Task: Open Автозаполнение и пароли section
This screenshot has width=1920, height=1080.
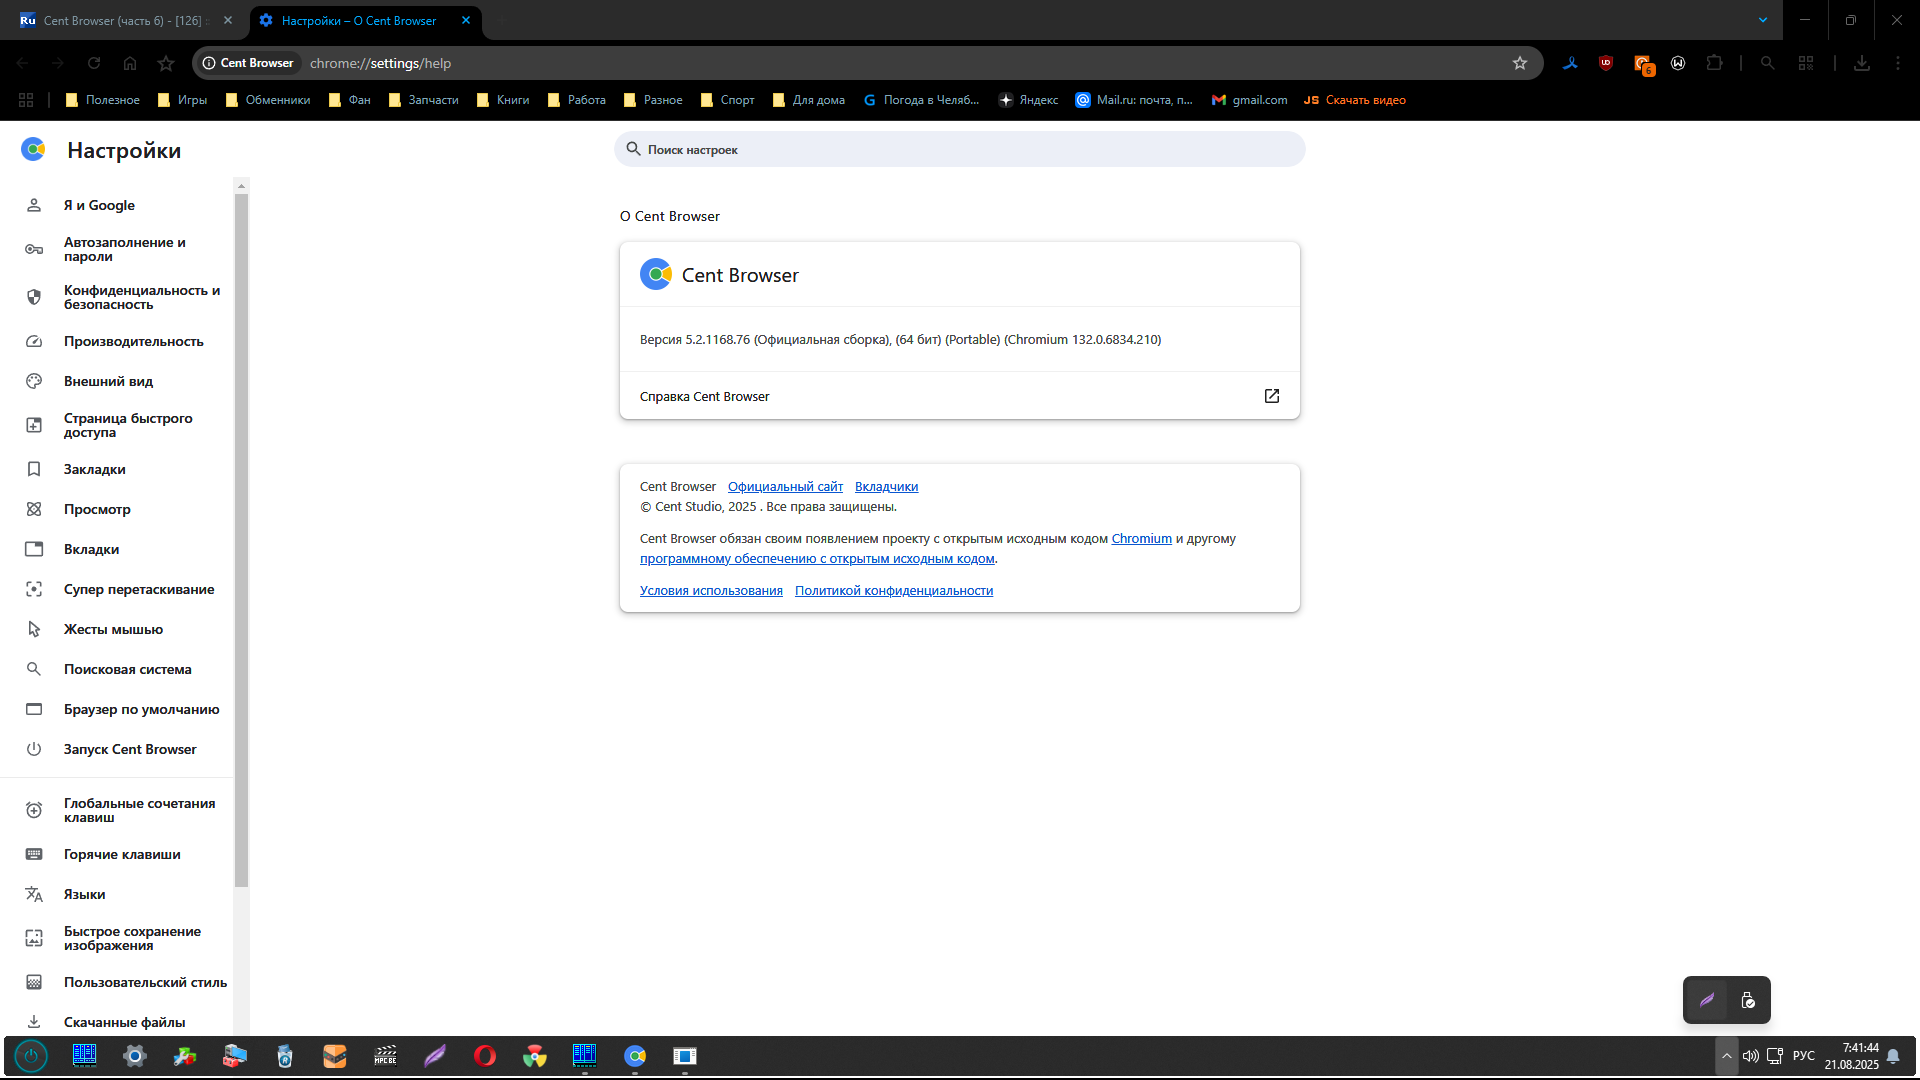Action: [x=117, y=249]
